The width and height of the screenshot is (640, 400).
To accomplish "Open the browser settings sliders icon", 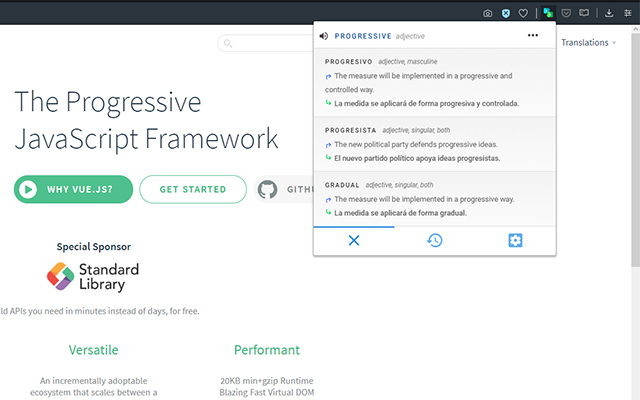I will tap(628, 13).
